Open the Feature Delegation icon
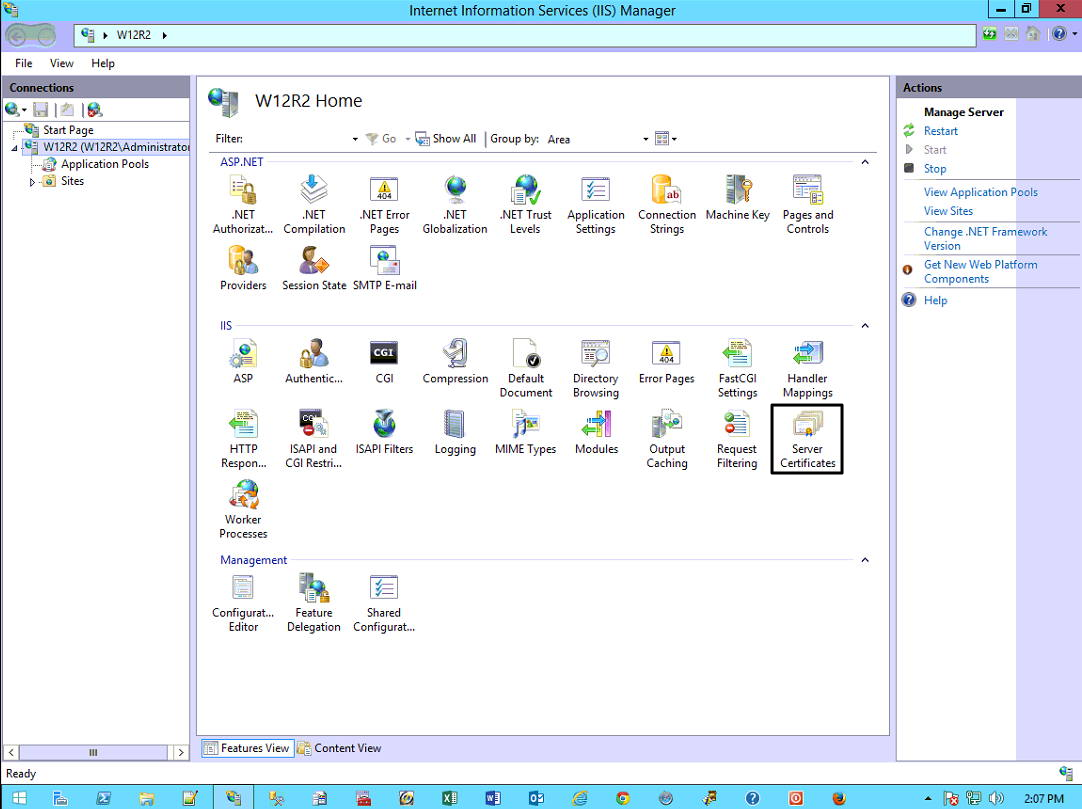Image resolution: width=1082 pixels, height=809 pixels. tap(314, 602)
